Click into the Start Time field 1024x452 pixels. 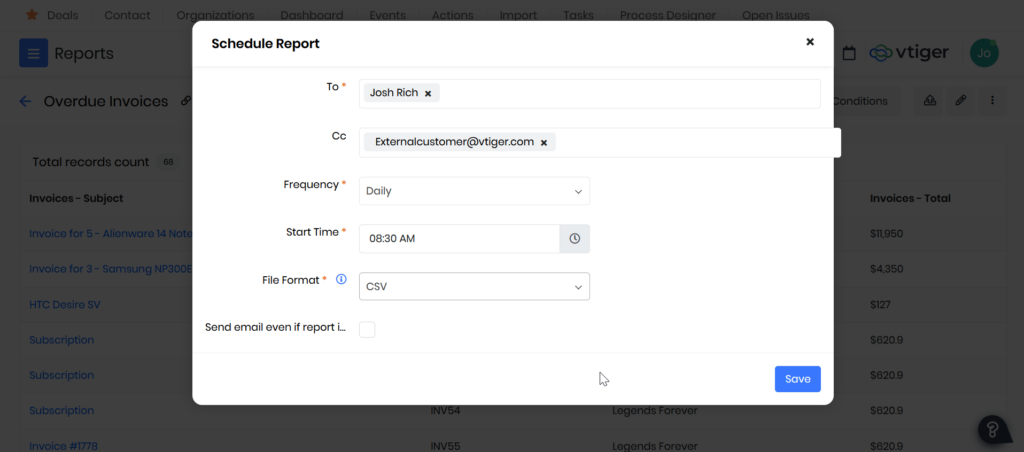pyautogui.click(x=458, y=239)
